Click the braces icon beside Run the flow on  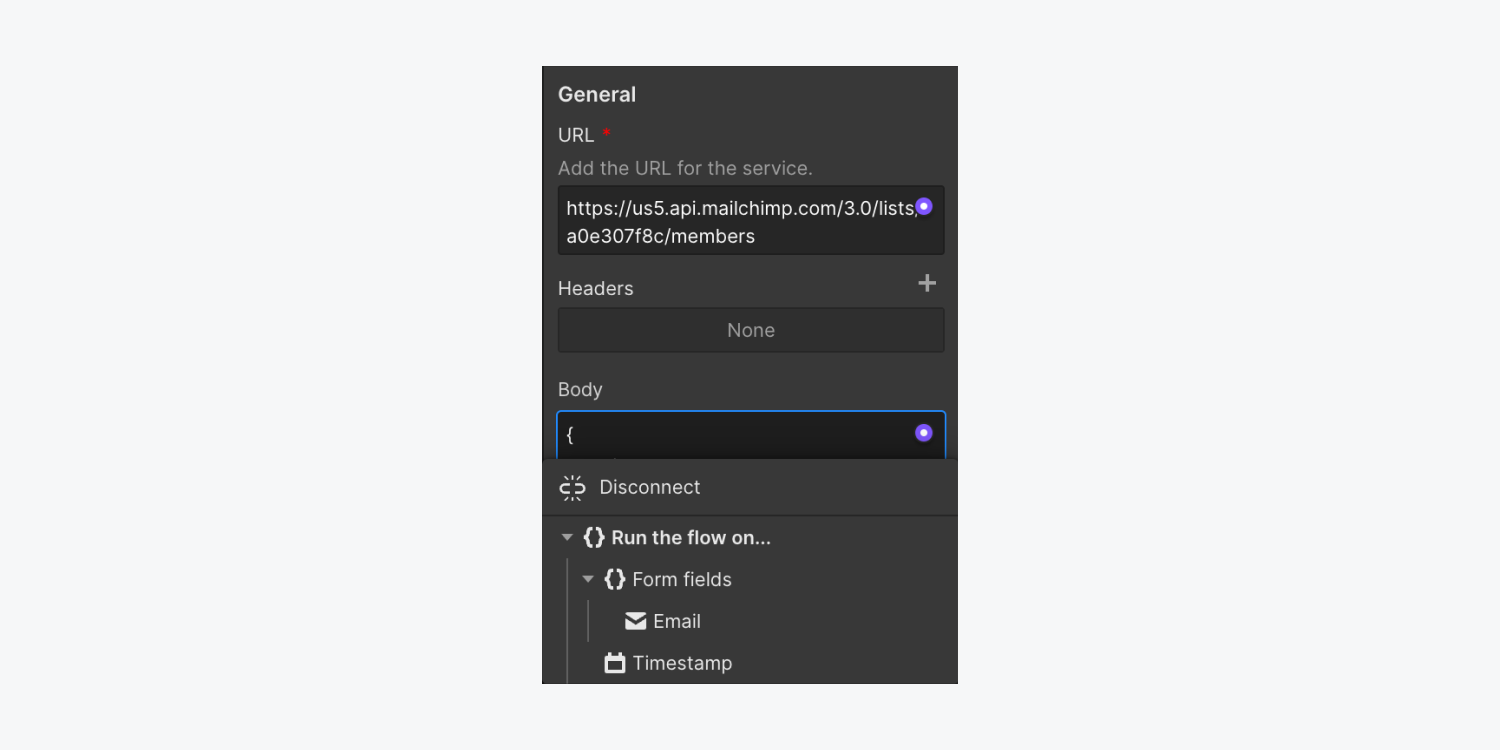click(x=594, y=538)
